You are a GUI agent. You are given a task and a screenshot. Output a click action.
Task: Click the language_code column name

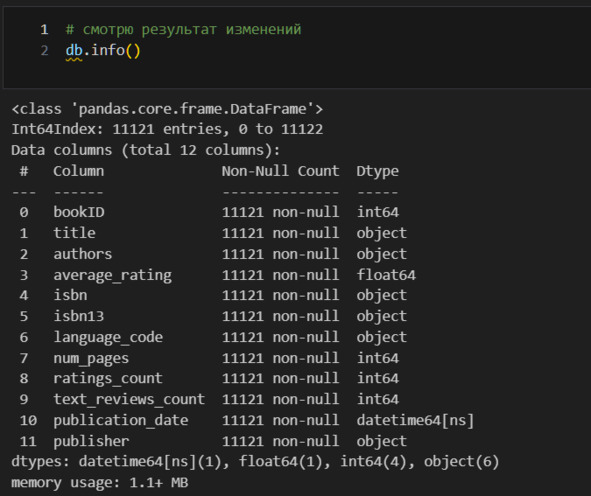pyautogui.click(x=108, y=337)
